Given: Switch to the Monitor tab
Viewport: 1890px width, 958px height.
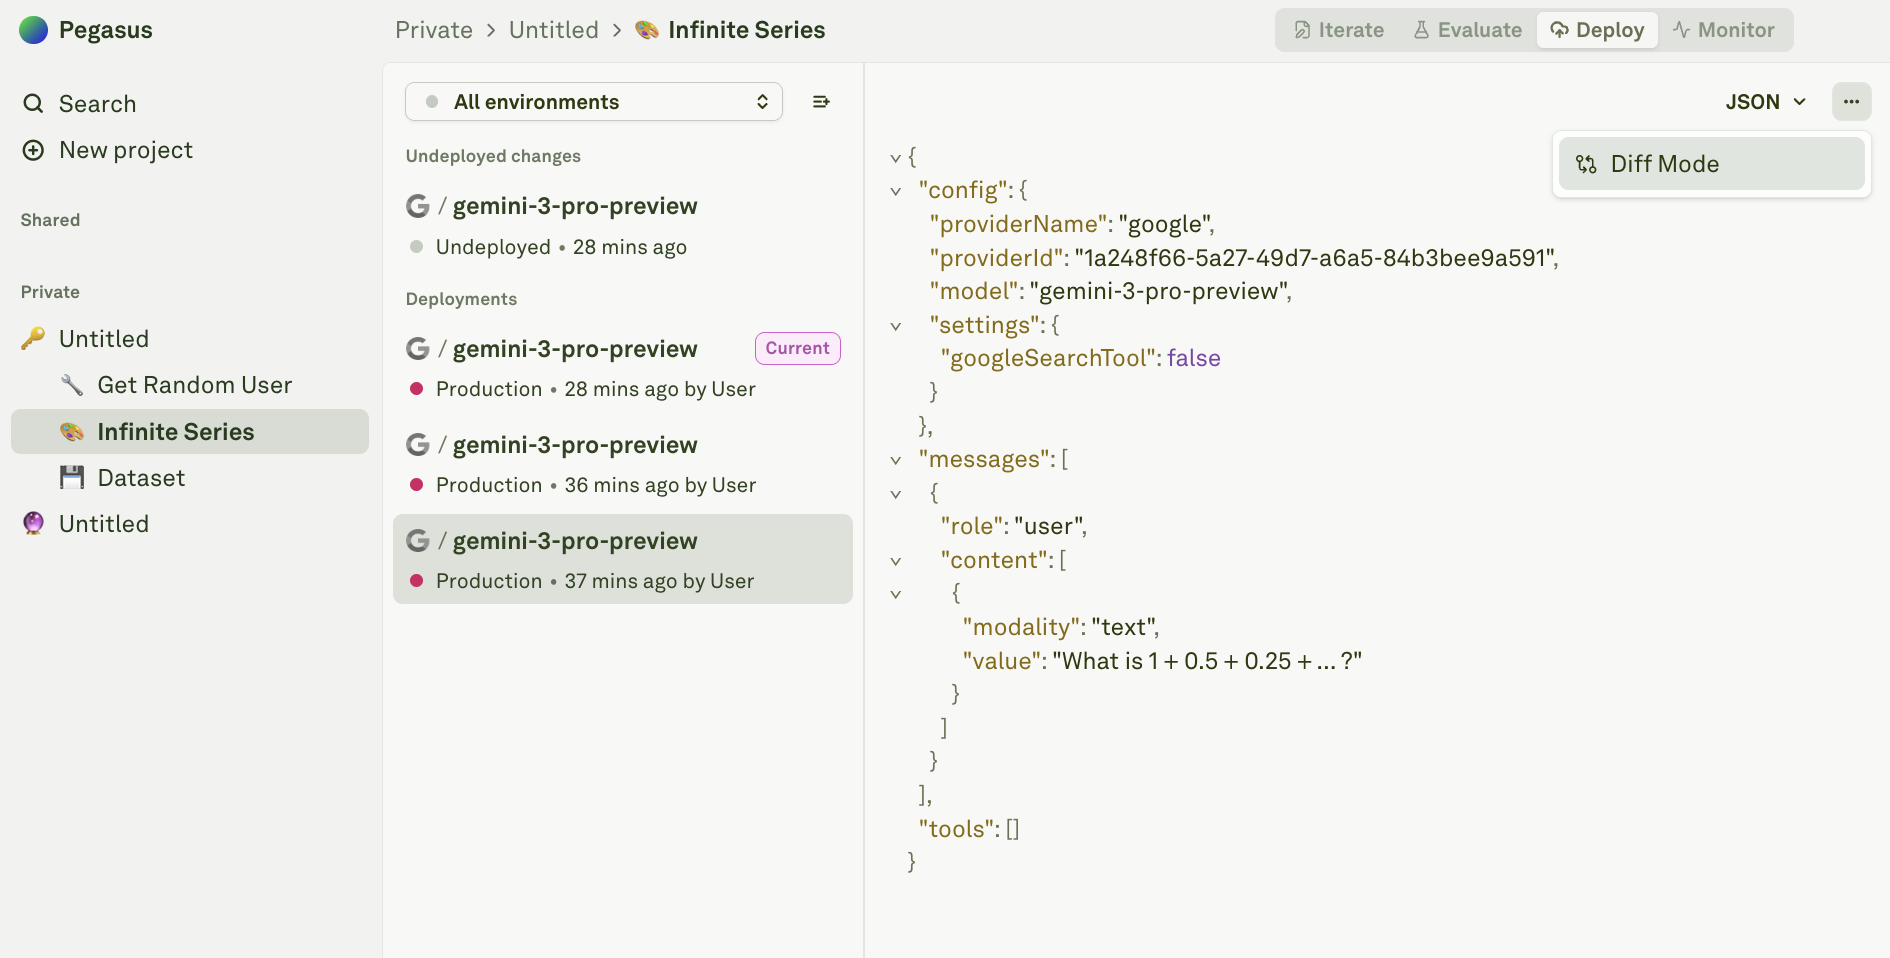Looking at the screenshot, I should (x=1723, y=30).
